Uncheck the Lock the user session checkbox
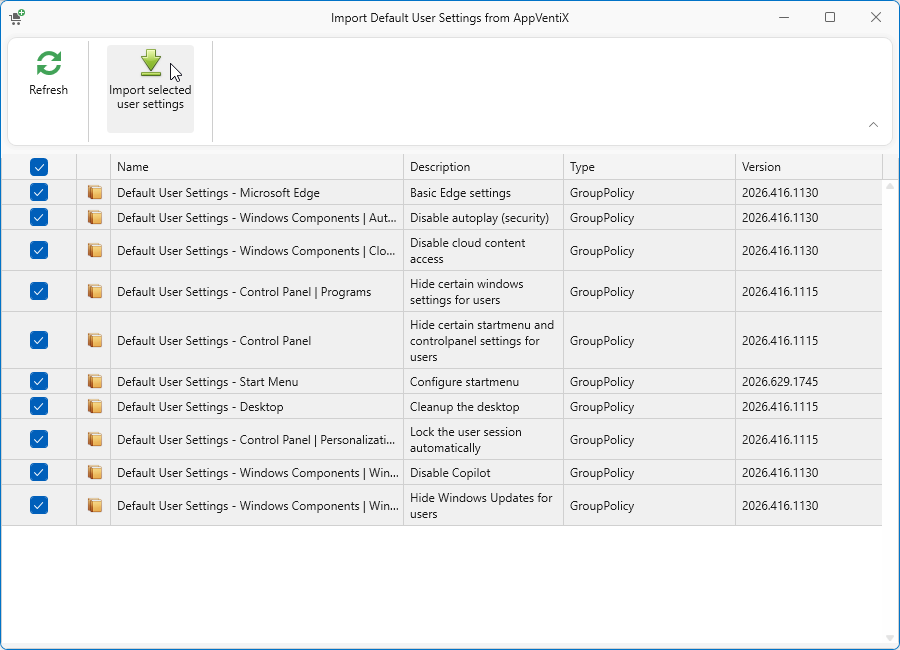Image resolution: width=900 pixels, height=650 pixels. pyautogui.click(x=39, y=439)
